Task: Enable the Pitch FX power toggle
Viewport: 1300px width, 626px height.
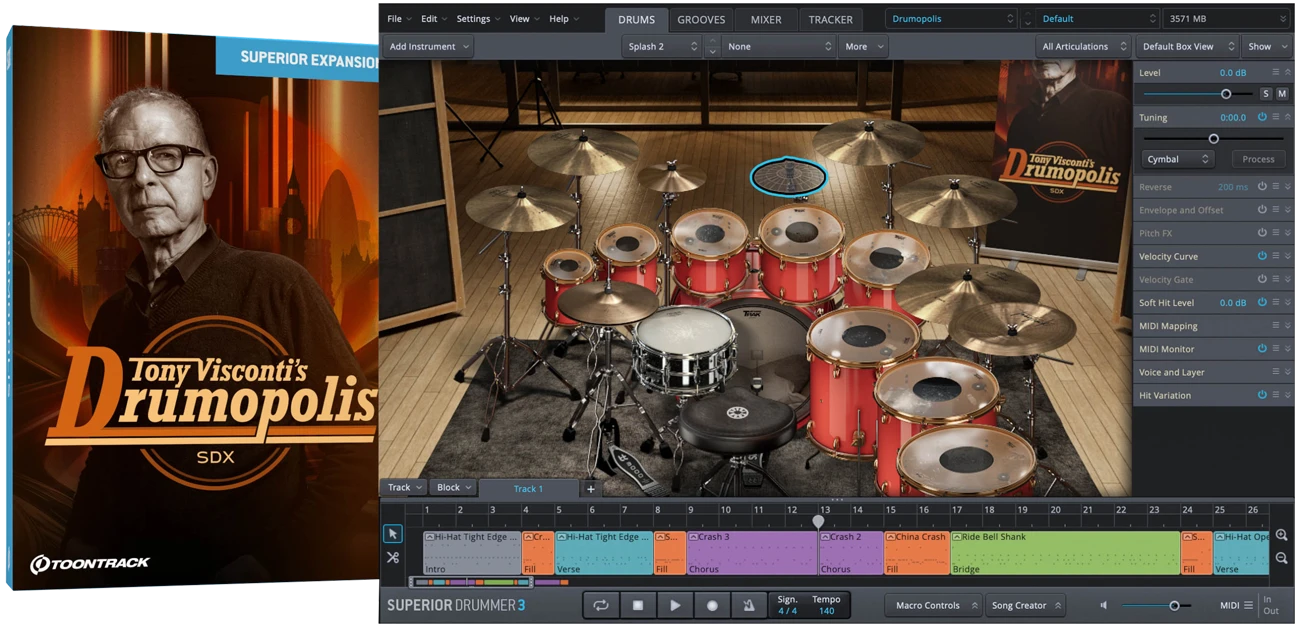Action: (1262, 233)
